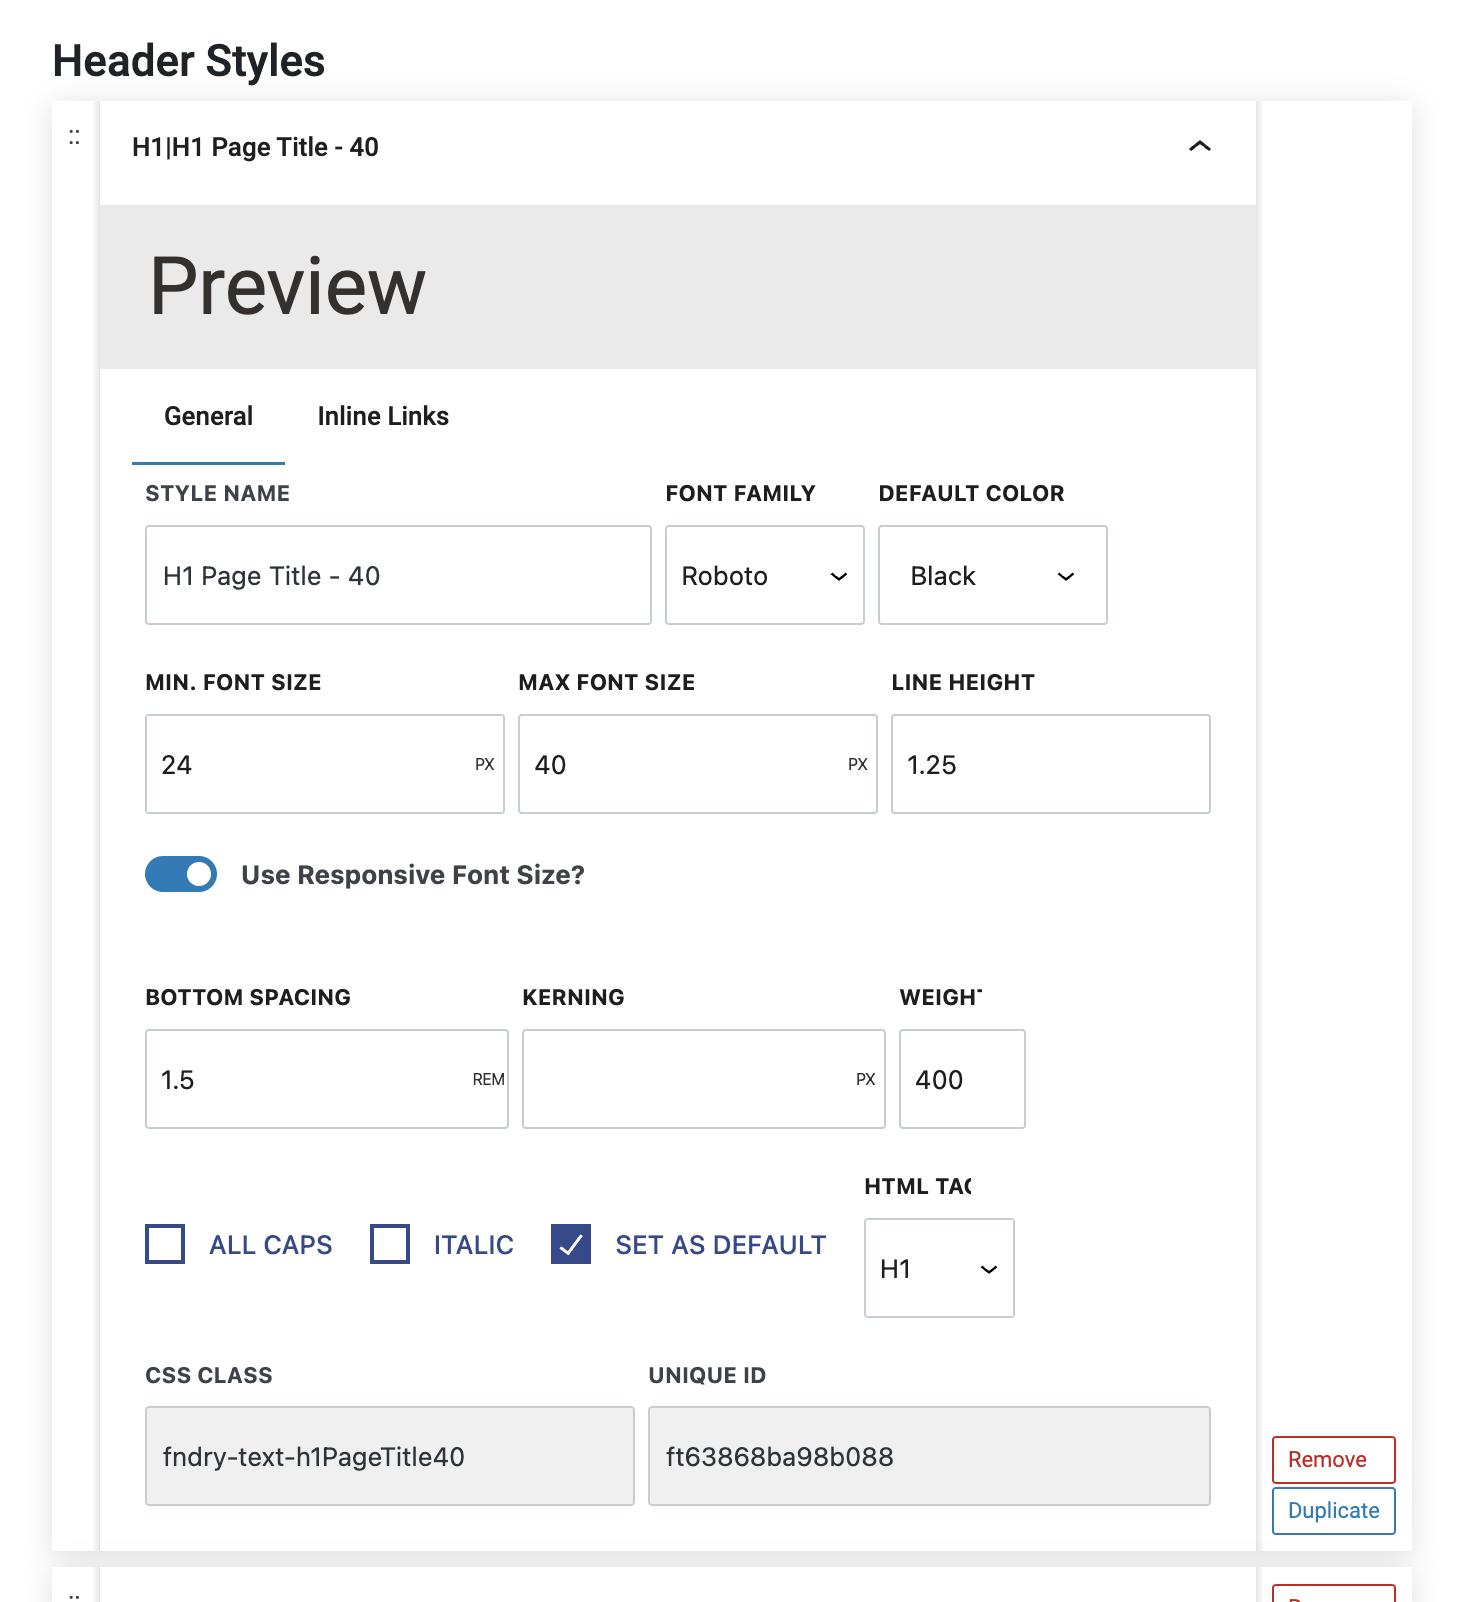The image size is (1458, 1602).
Task: Check the Italic checkbox
Action: click(390, 1244)
